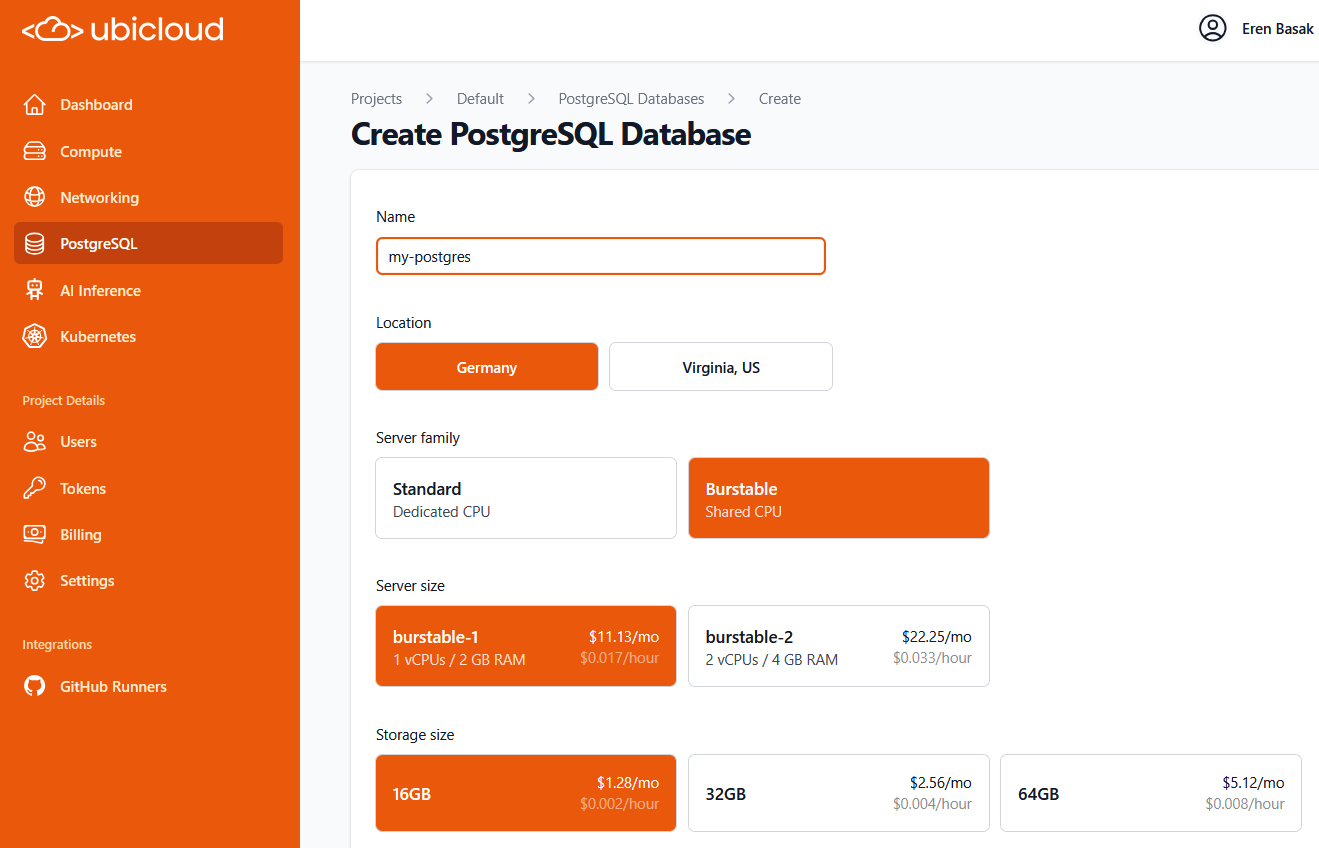Select 32GB storage size

point(839,793)
